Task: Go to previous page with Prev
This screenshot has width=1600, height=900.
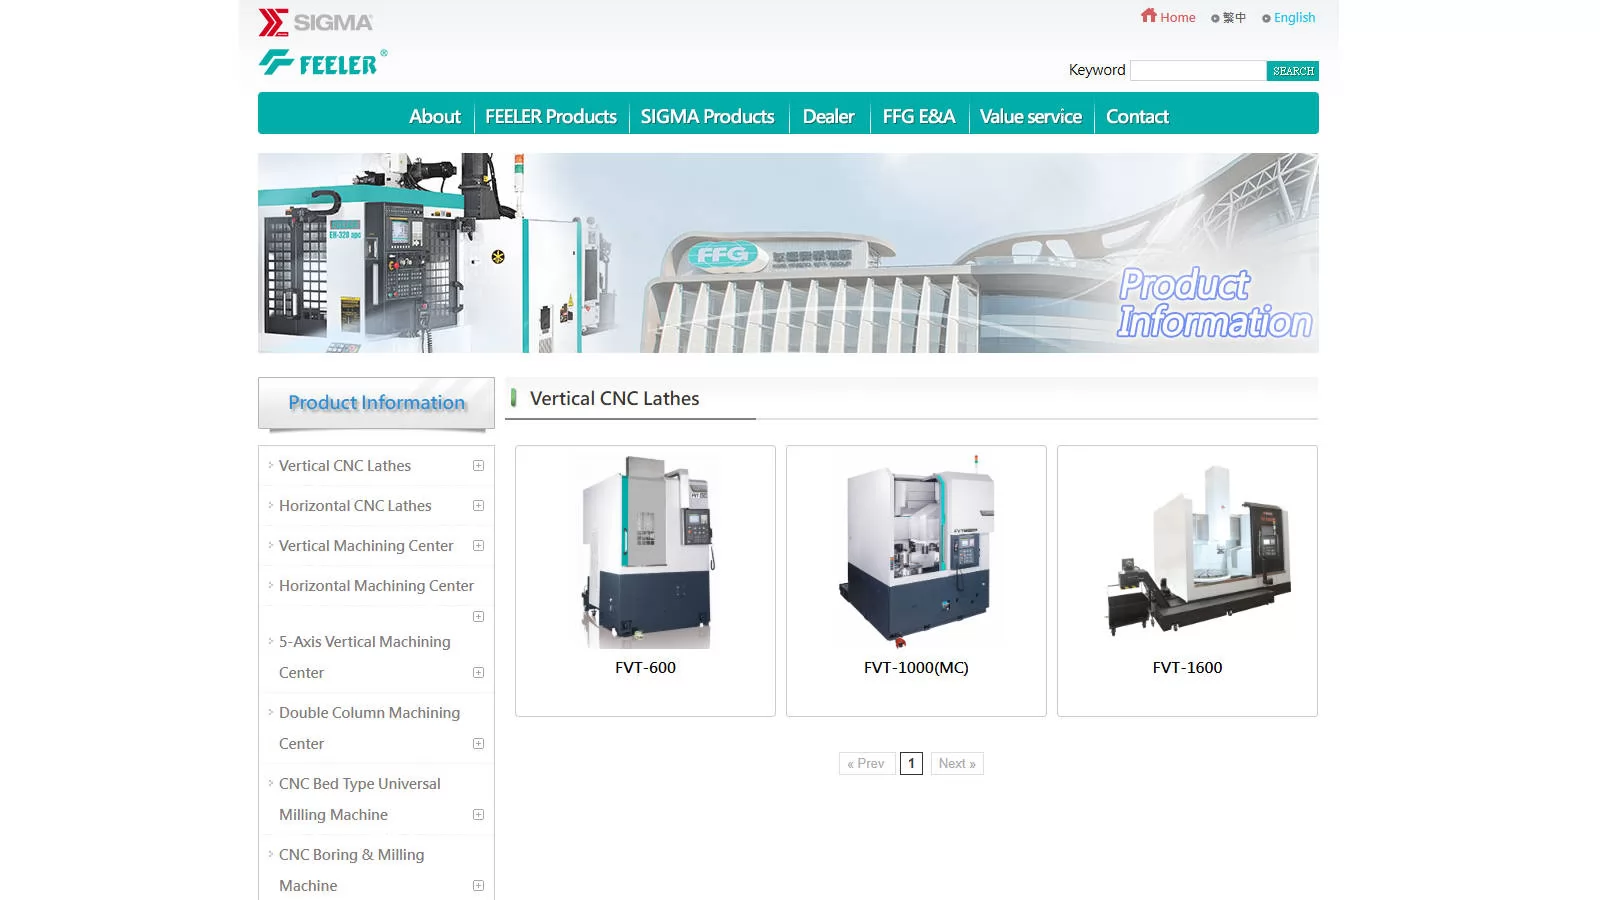Action: [866, 764]
